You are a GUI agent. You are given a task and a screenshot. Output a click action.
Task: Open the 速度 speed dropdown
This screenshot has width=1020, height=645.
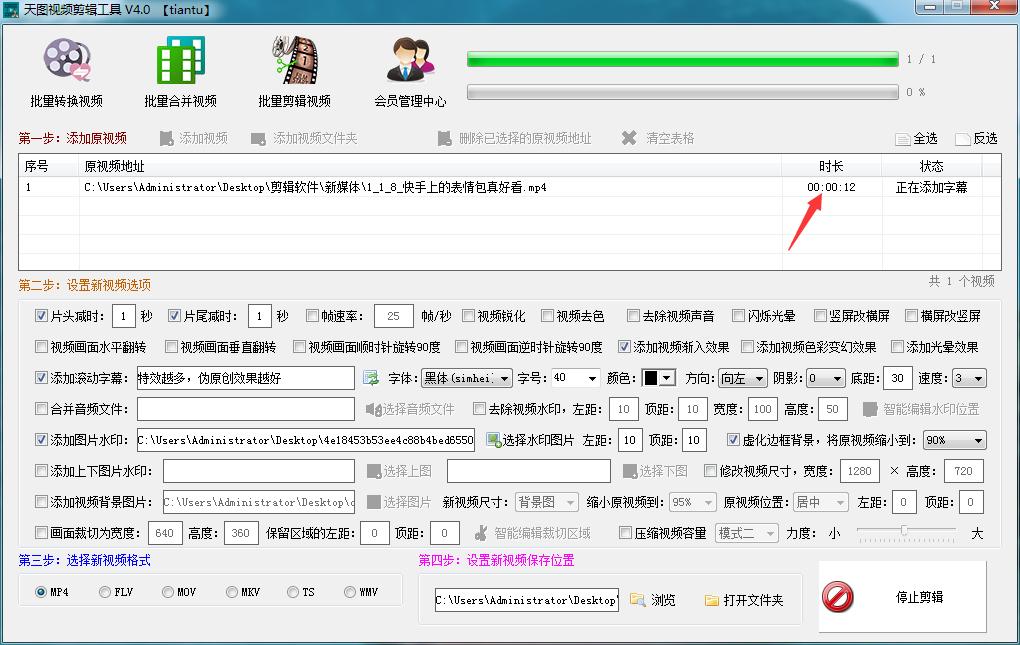click(969, 378)
